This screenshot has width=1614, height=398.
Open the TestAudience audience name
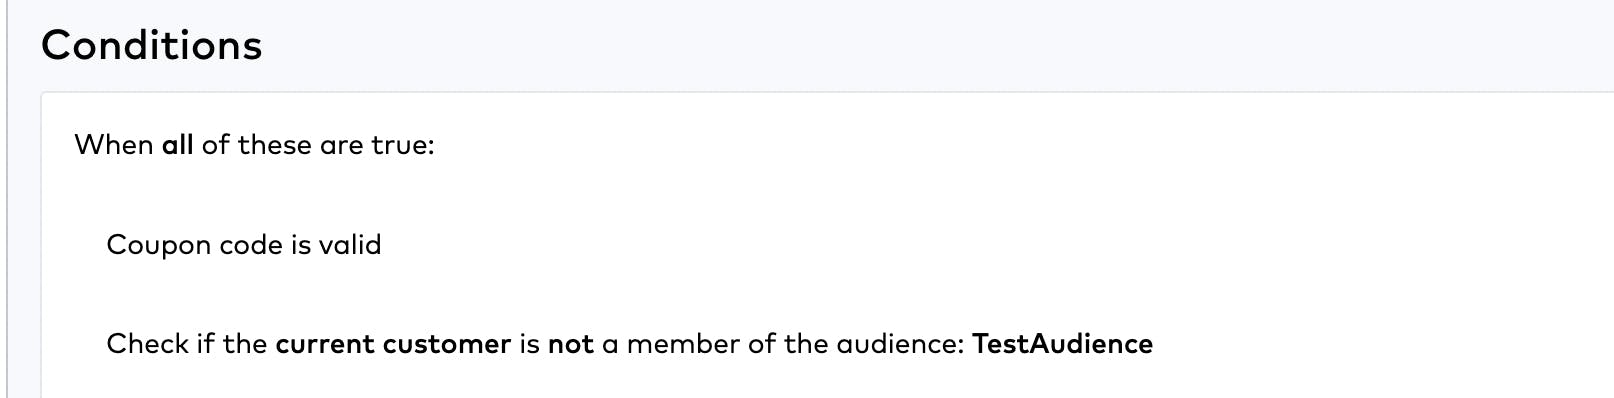coord(1062,344)
